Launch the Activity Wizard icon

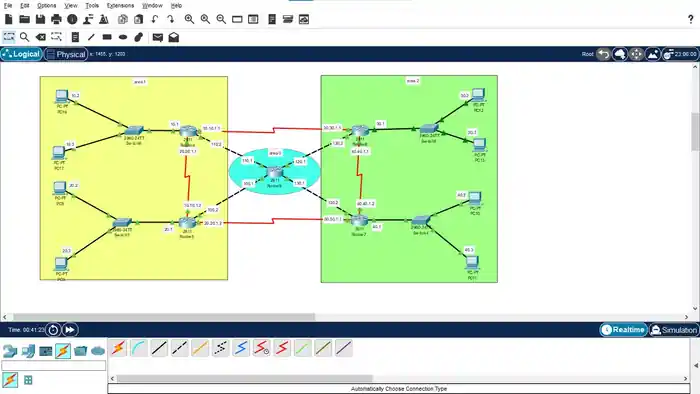(x=88, y=19)
